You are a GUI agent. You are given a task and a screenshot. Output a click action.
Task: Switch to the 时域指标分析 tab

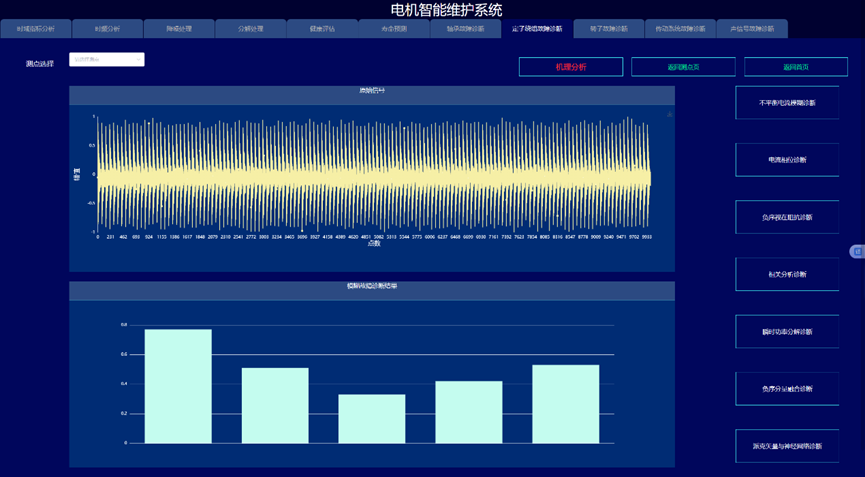point(36,29)
